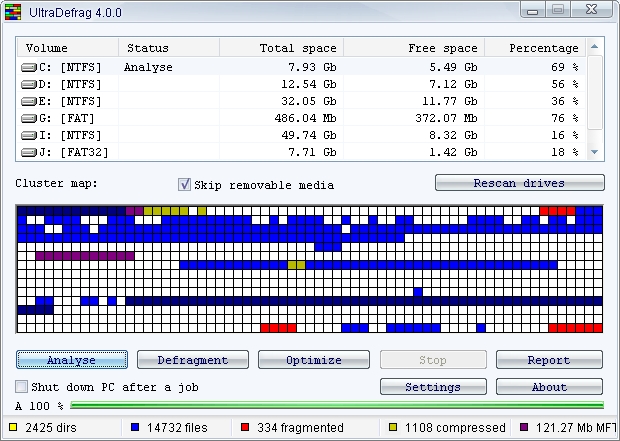Click the C: drive icon in volume list

coord(29,68)
